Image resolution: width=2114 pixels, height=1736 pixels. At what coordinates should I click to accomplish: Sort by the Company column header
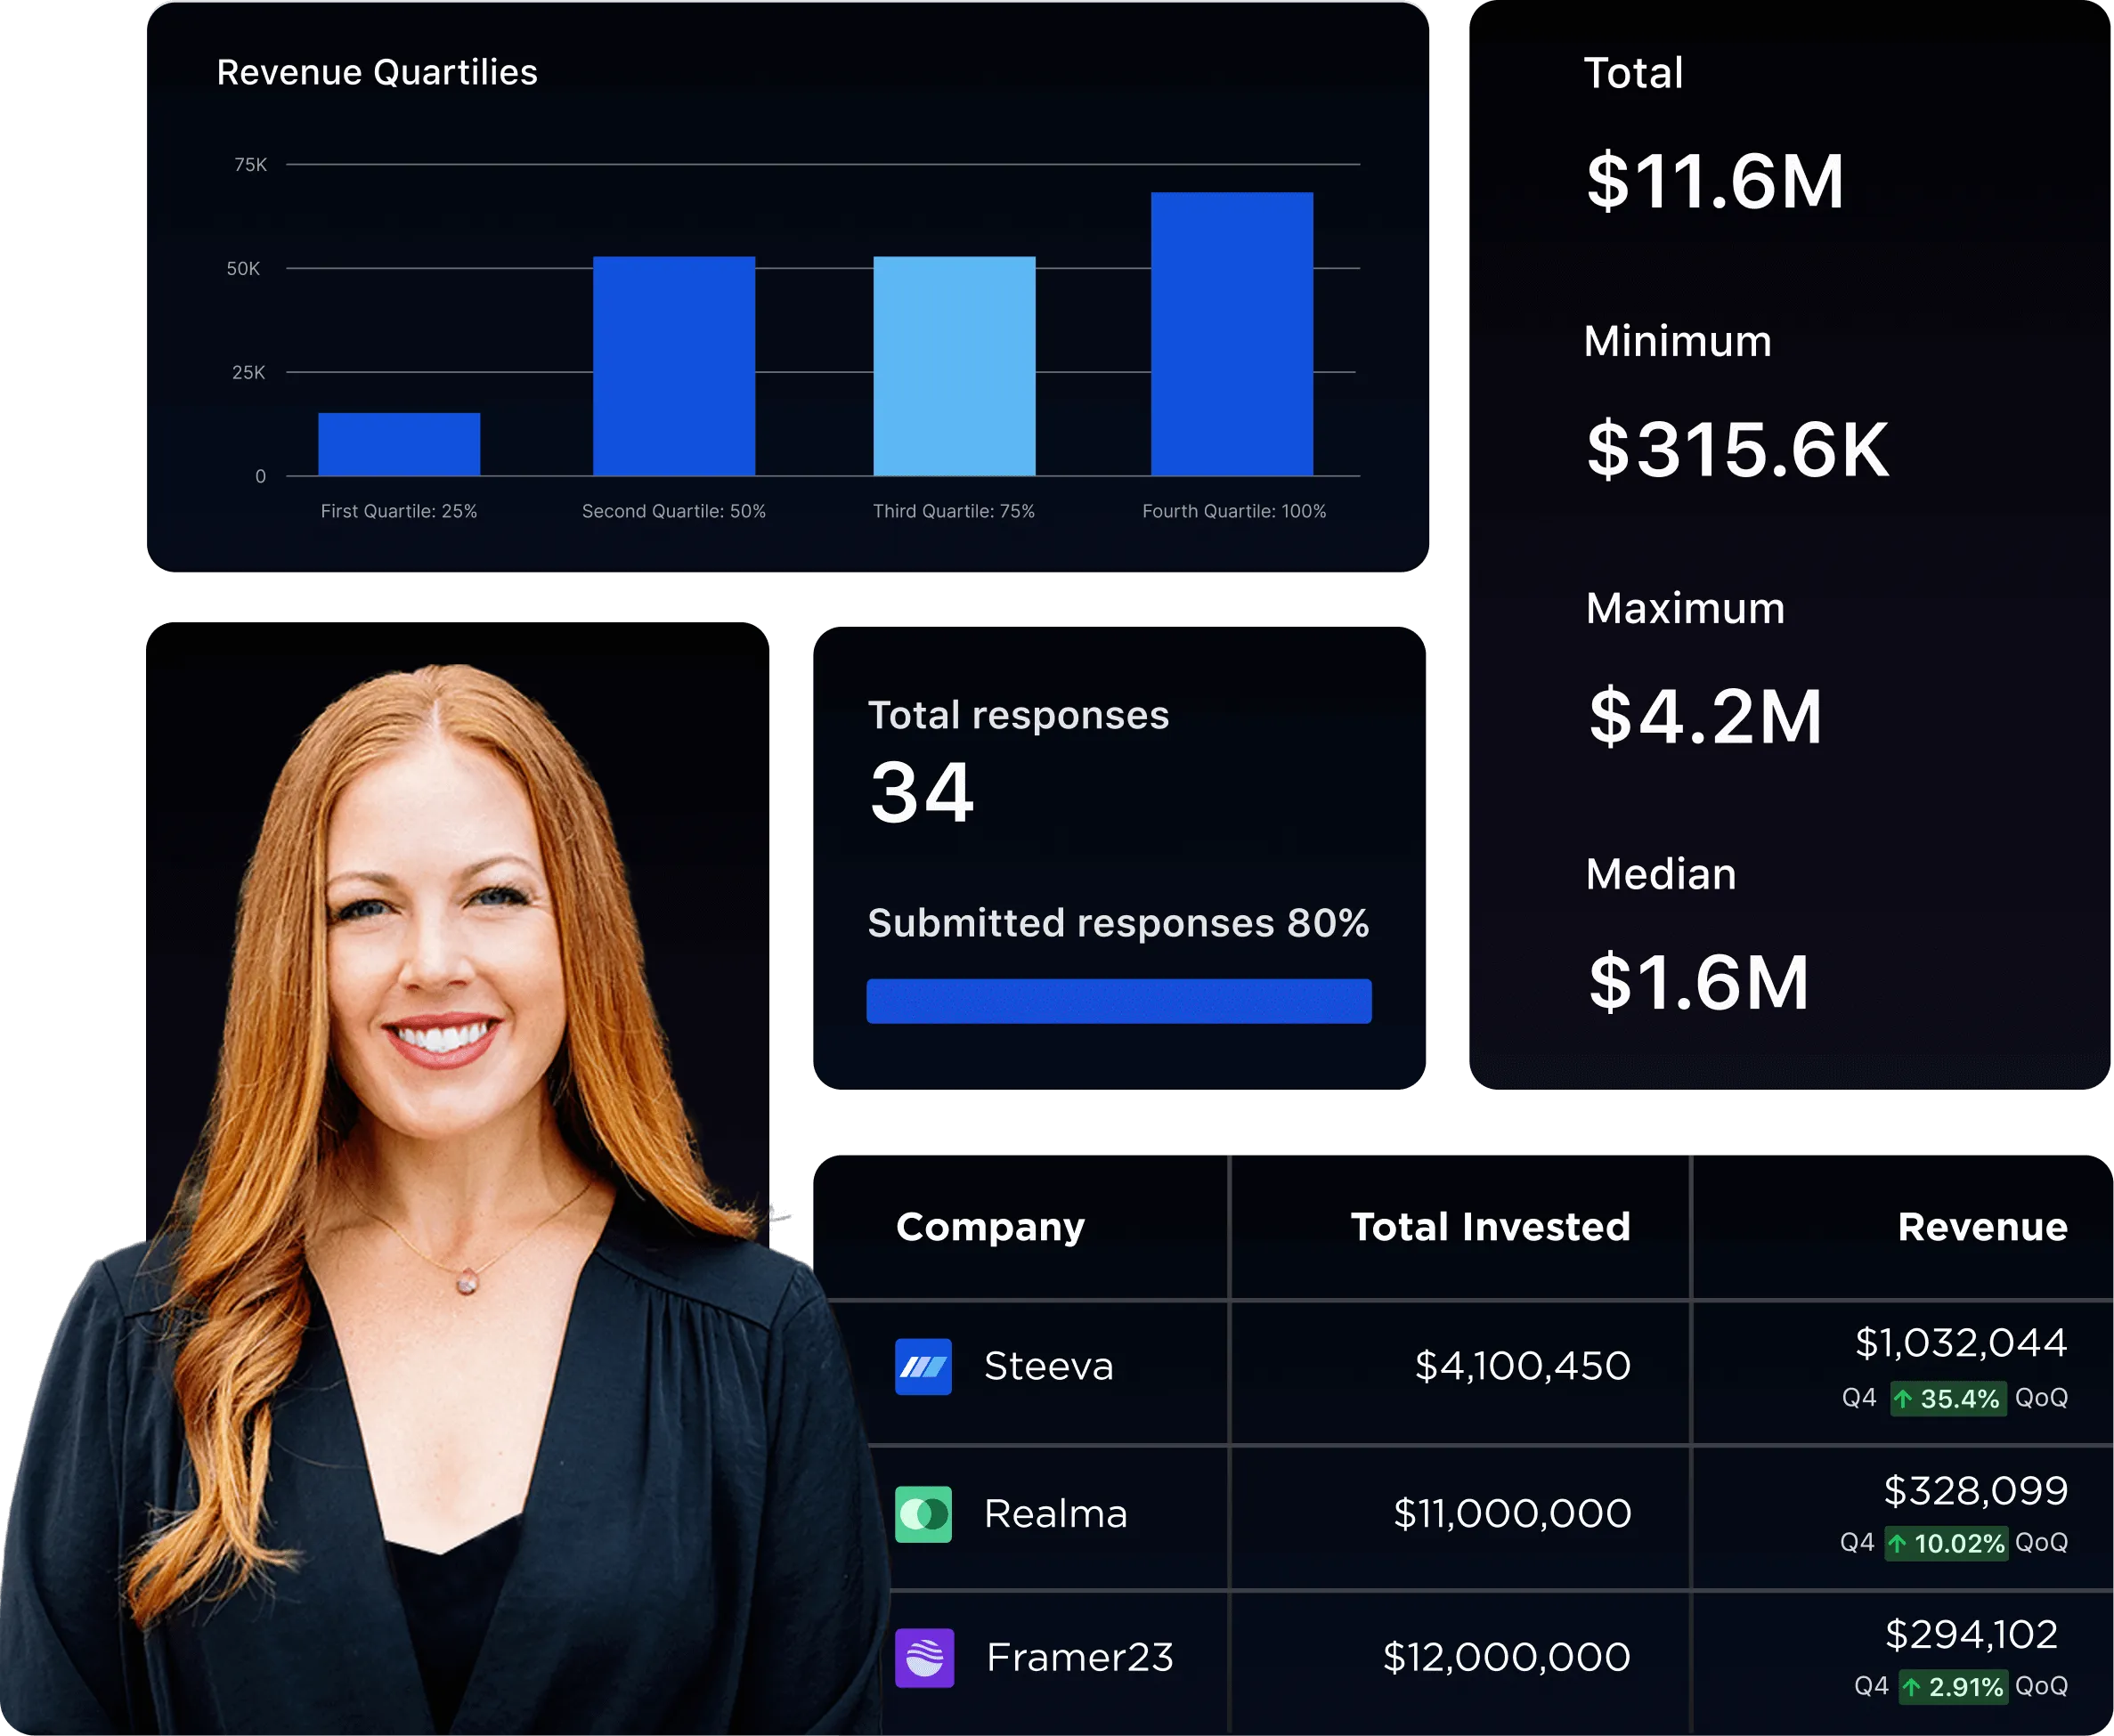pyautogui.click(x=990, y=1227)
